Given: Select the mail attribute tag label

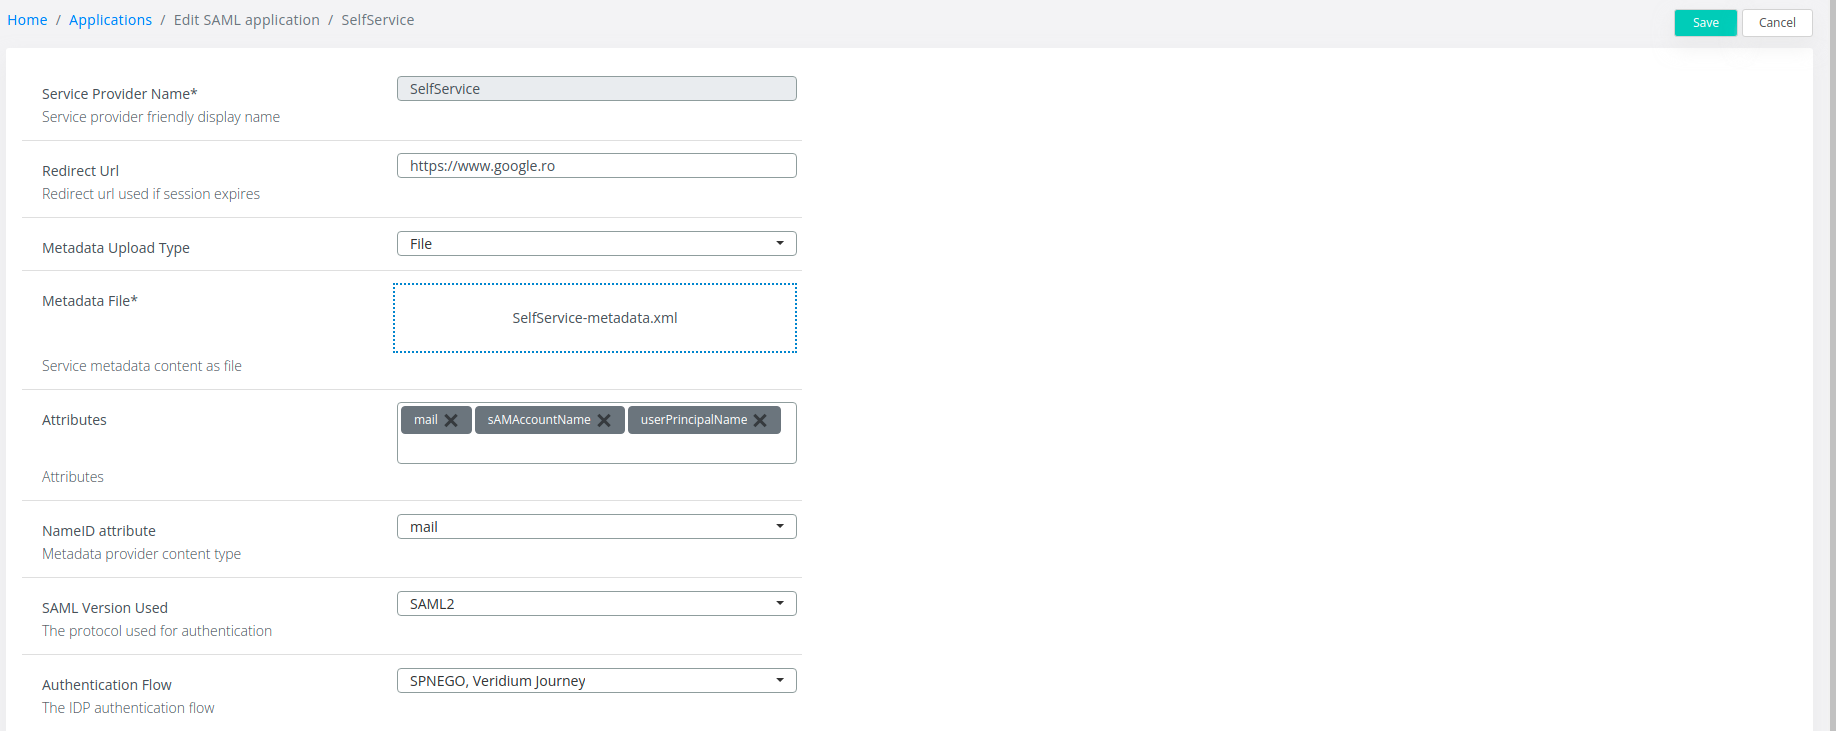Looking at the screenshot, I should point(426,420).
